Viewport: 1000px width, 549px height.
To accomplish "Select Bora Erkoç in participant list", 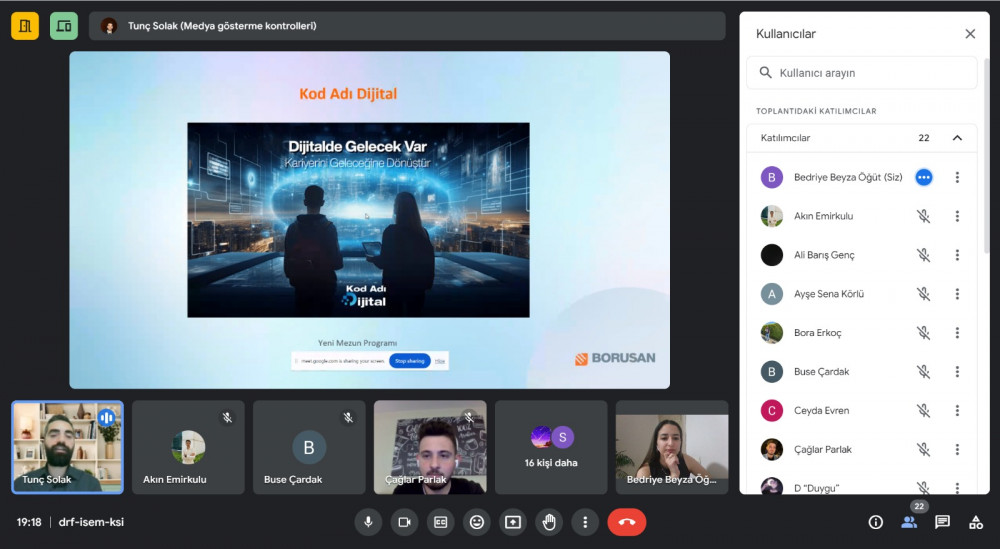I will pos(818,333).
